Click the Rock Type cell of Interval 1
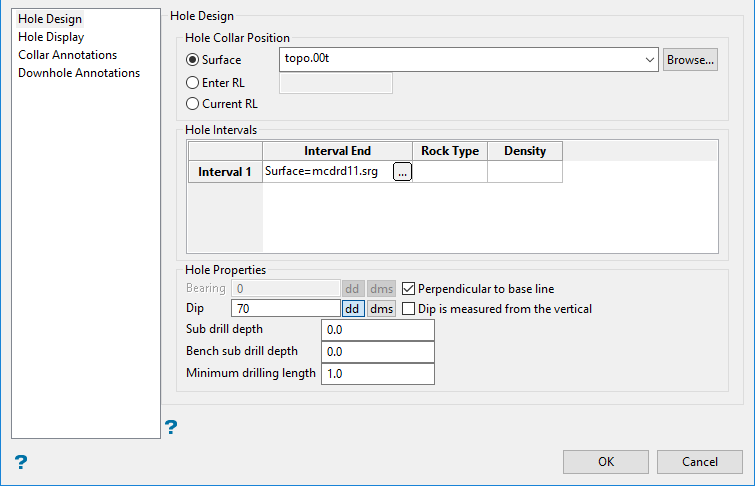The image size is (755, 486). pos(449,172)
